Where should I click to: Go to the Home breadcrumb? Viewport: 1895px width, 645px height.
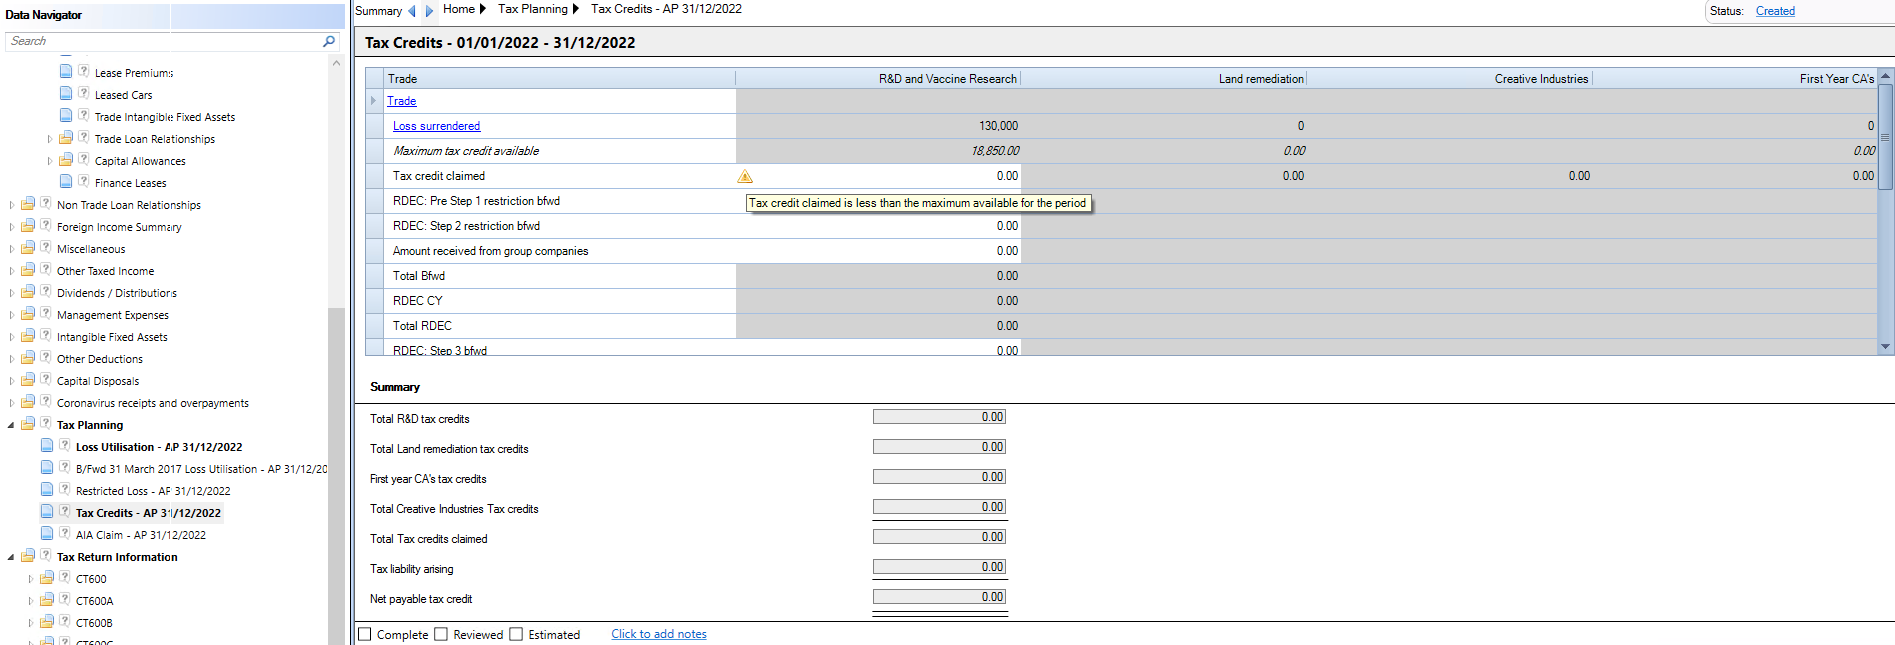click(459, 9)
